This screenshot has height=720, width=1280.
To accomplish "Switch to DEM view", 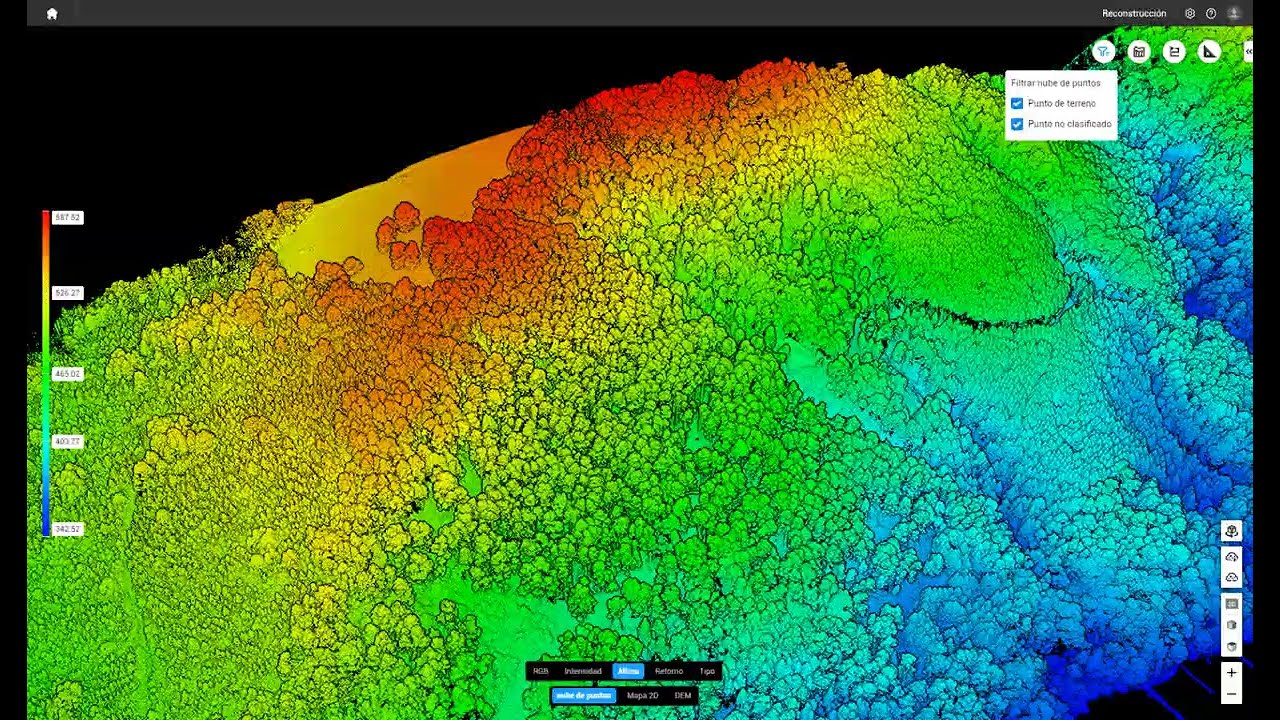I will (x=683, y=695).
